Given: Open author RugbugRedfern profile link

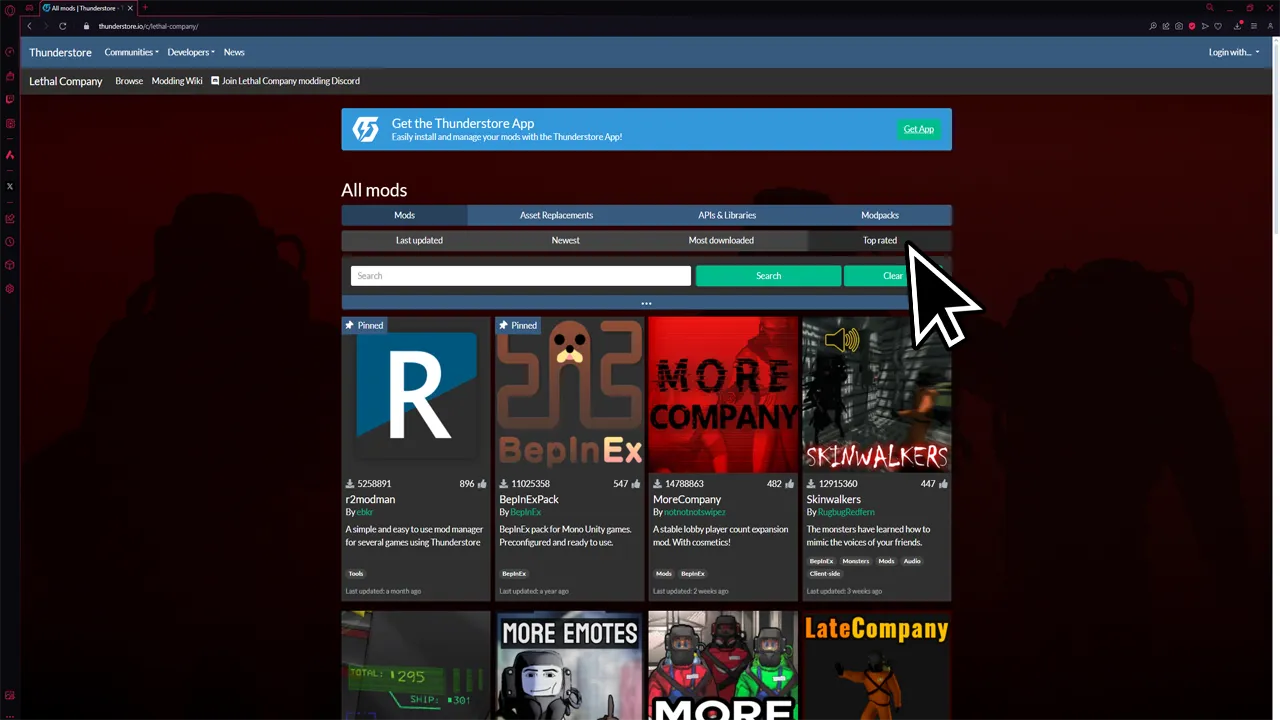Looking at the screenshot, I should pyautogui.click(x=846, y=512).
